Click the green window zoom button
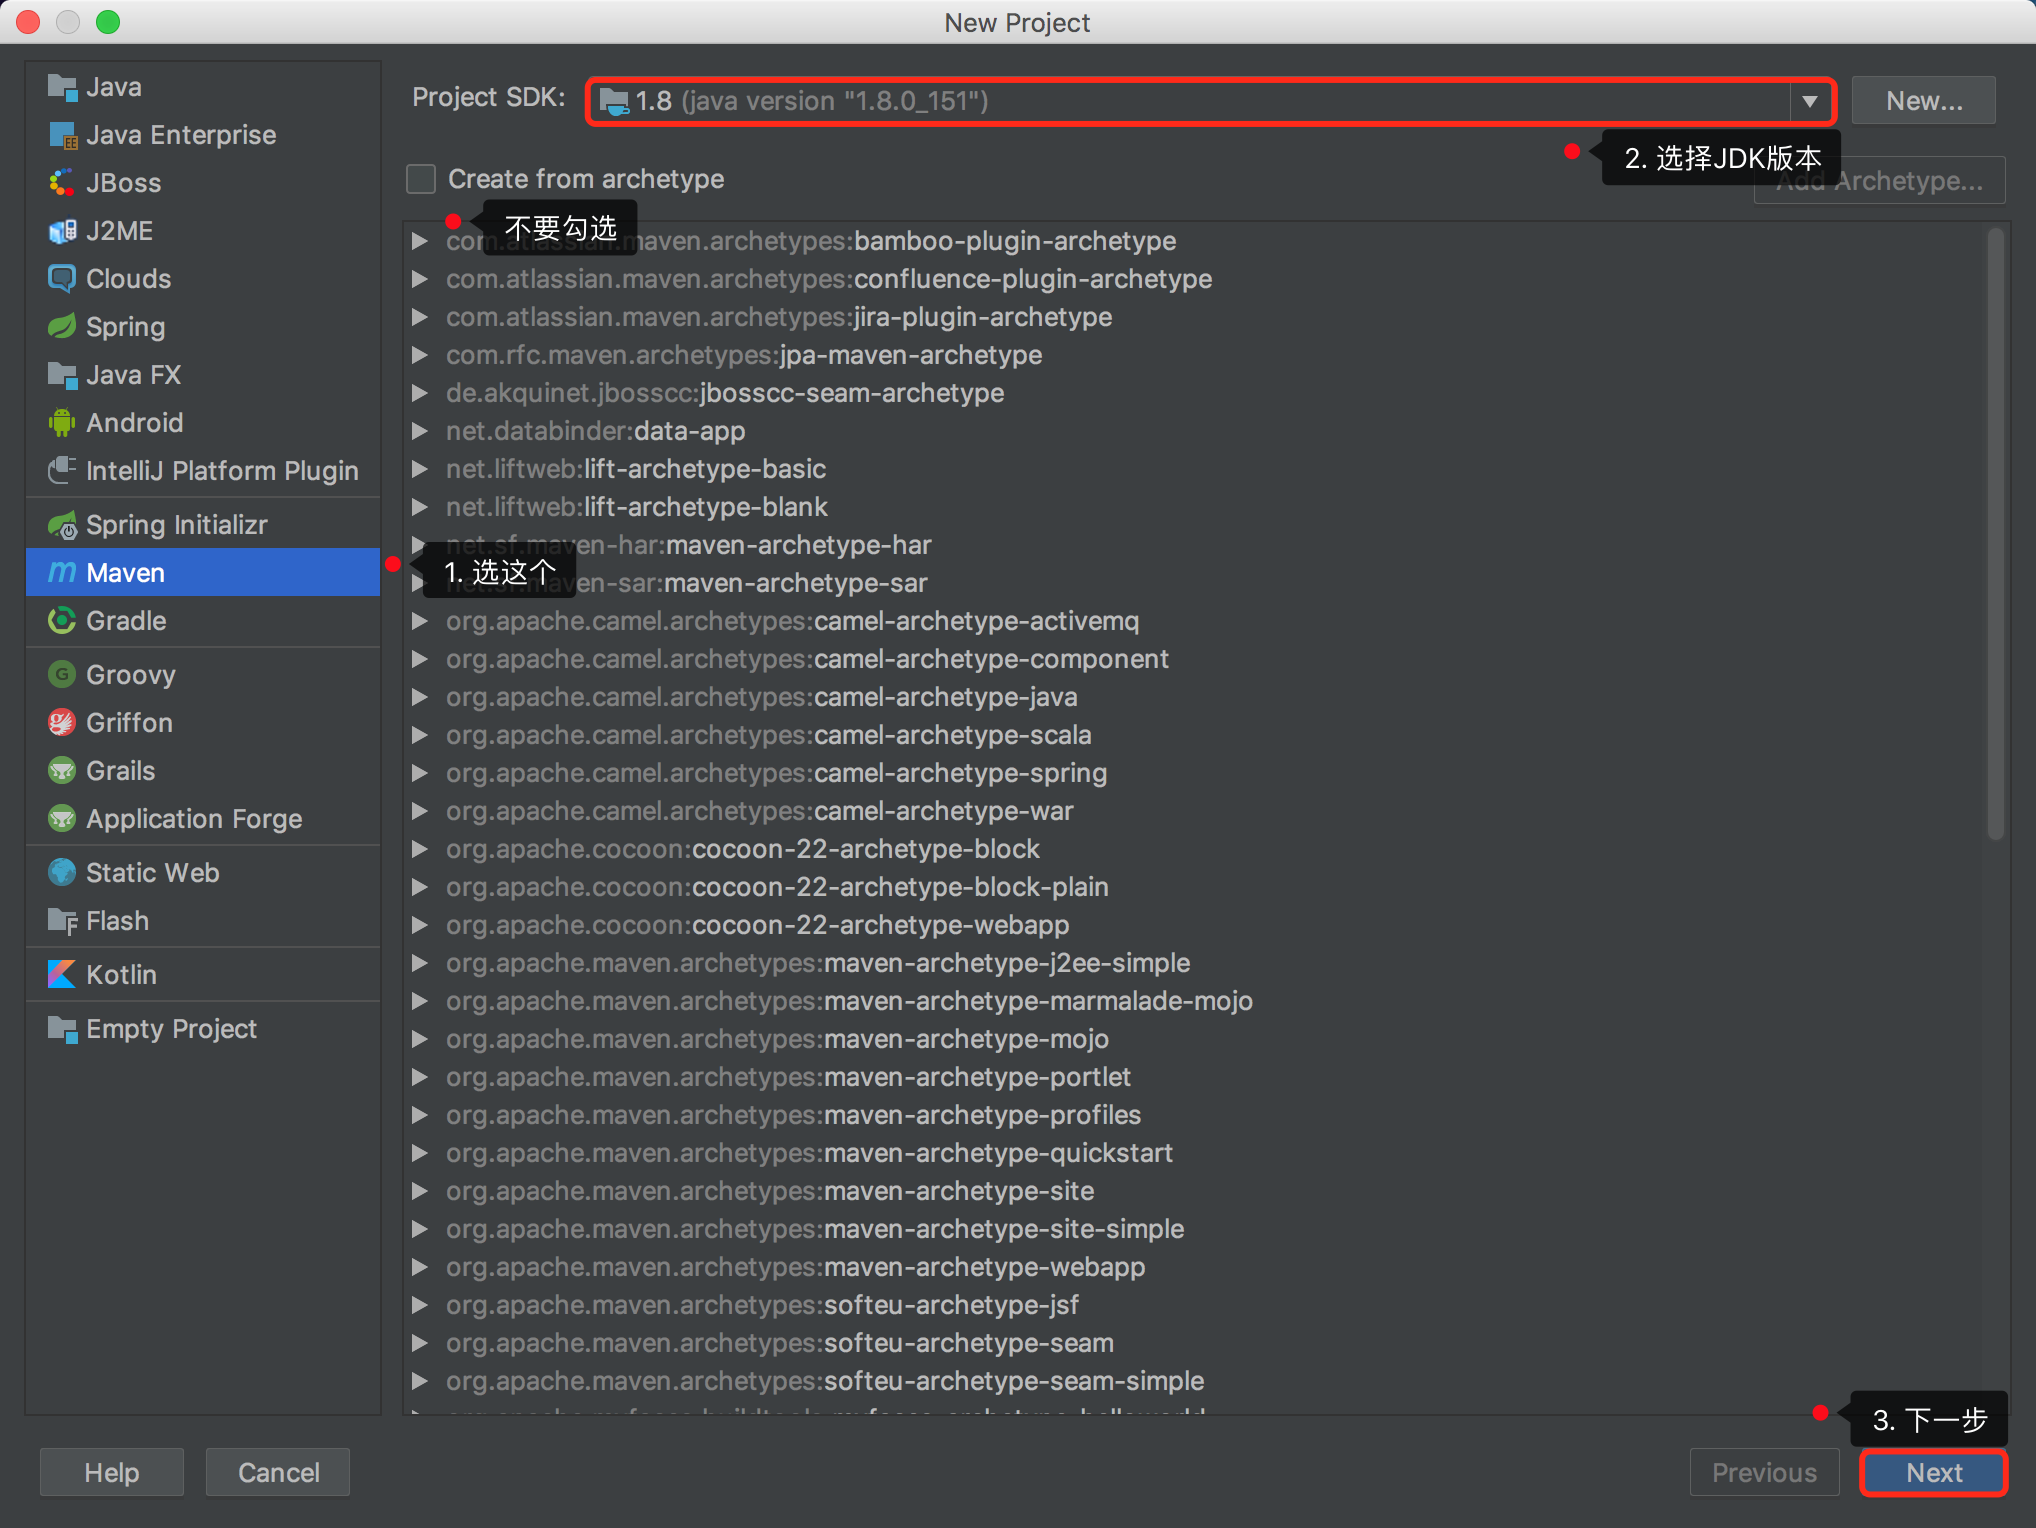This screenshot has height=1528, width=2036. (108, 22)
